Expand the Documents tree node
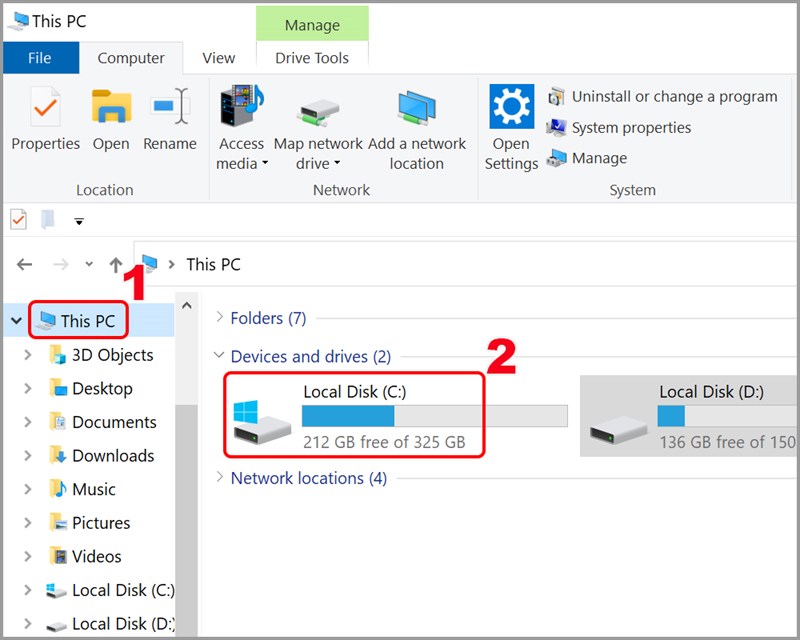 (x=28, y=422)
